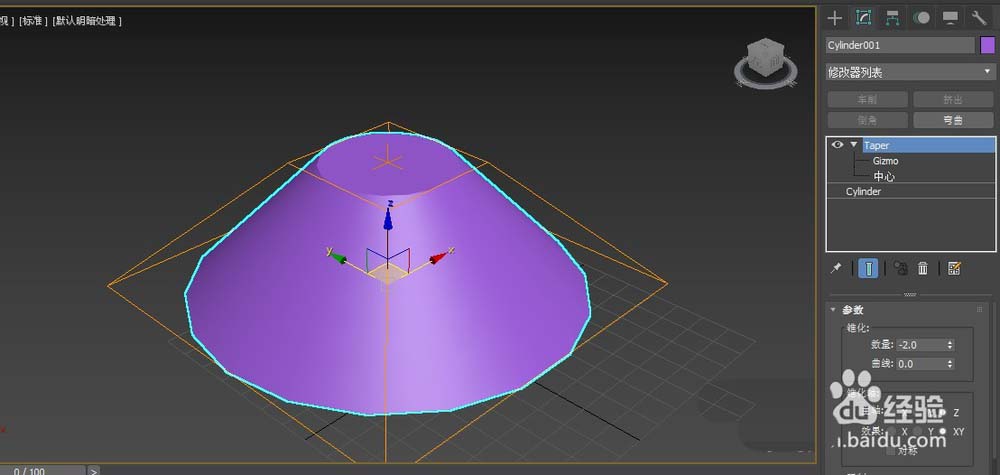
Task: Click the time slider next-frame arrow
Action: (93, 471)
